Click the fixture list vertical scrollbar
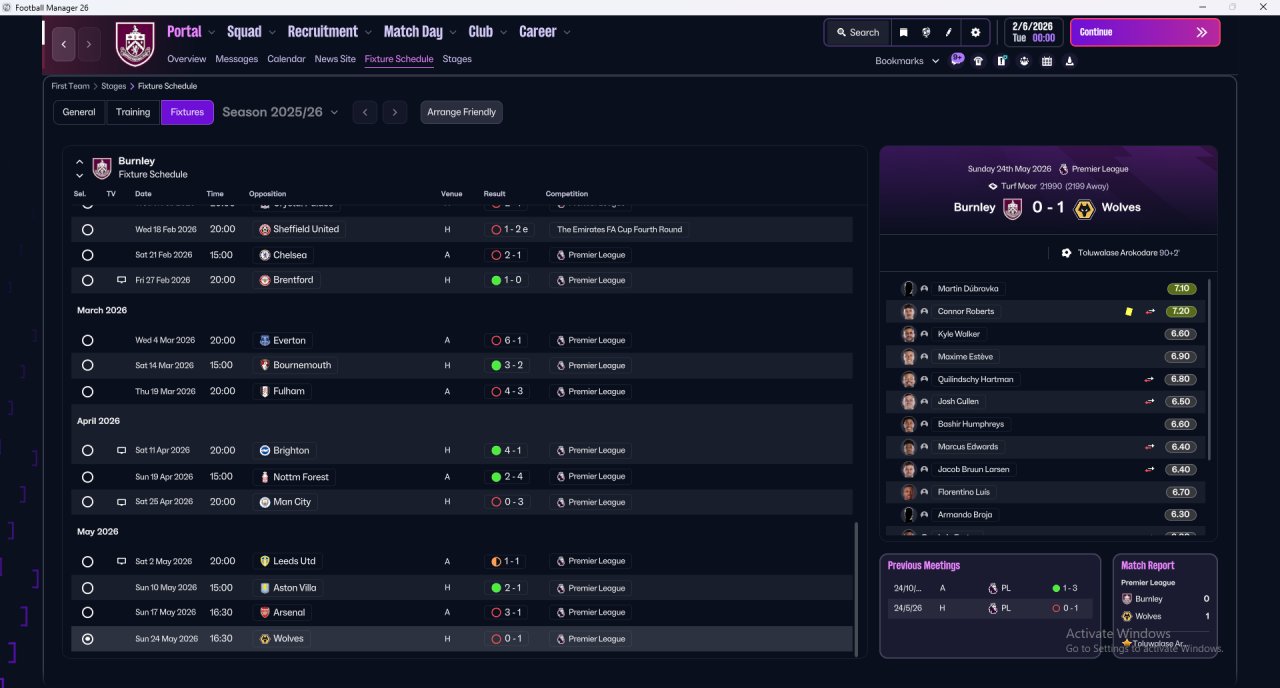Image resolution: width=1280 pixels, height=688 pixels. [856, 588]
